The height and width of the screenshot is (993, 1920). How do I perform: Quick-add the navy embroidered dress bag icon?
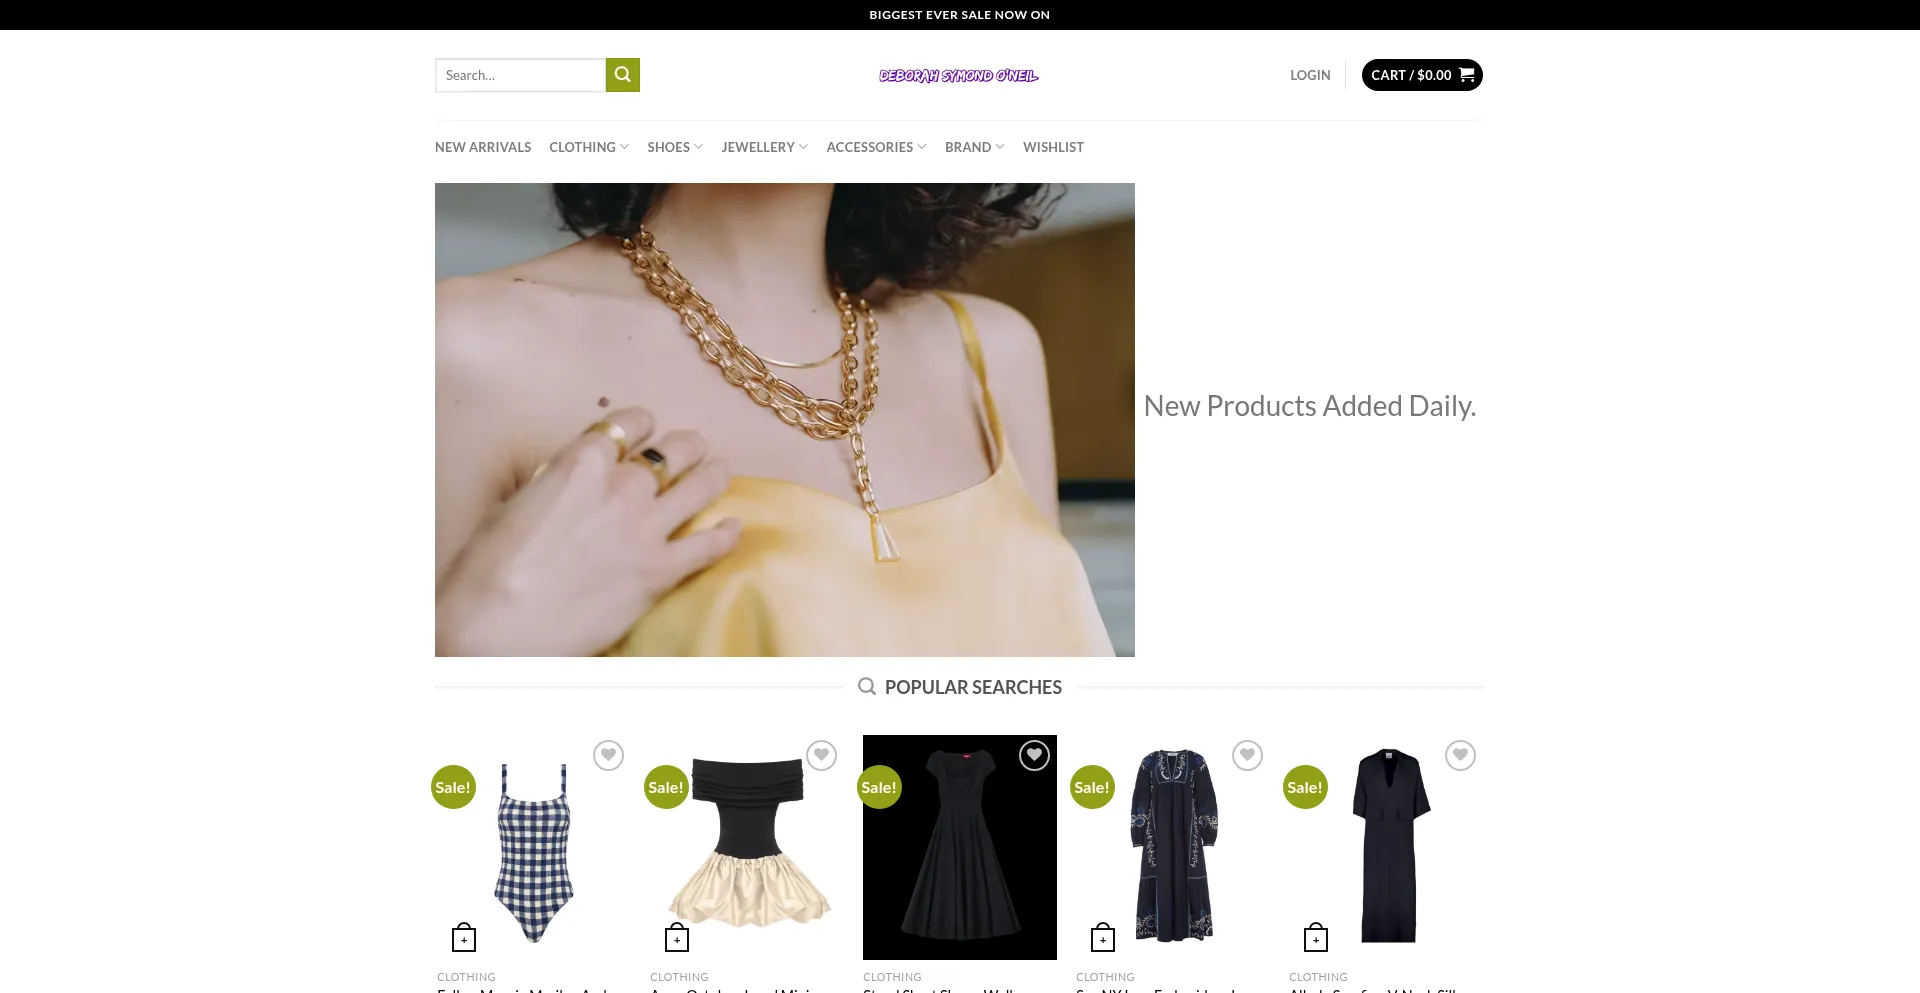pos(1103,937)
